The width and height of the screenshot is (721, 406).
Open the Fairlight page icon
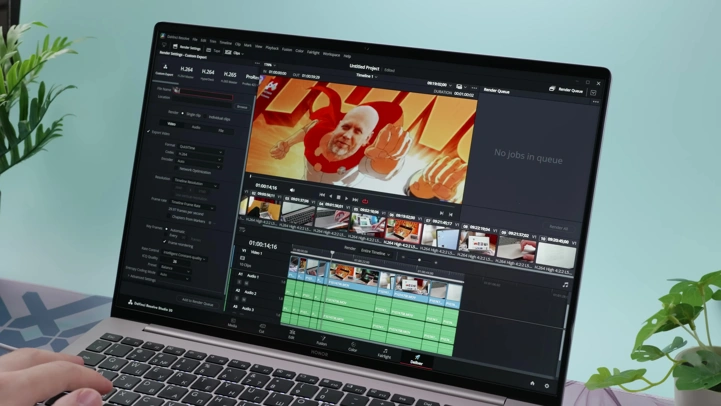click(384, 353)
